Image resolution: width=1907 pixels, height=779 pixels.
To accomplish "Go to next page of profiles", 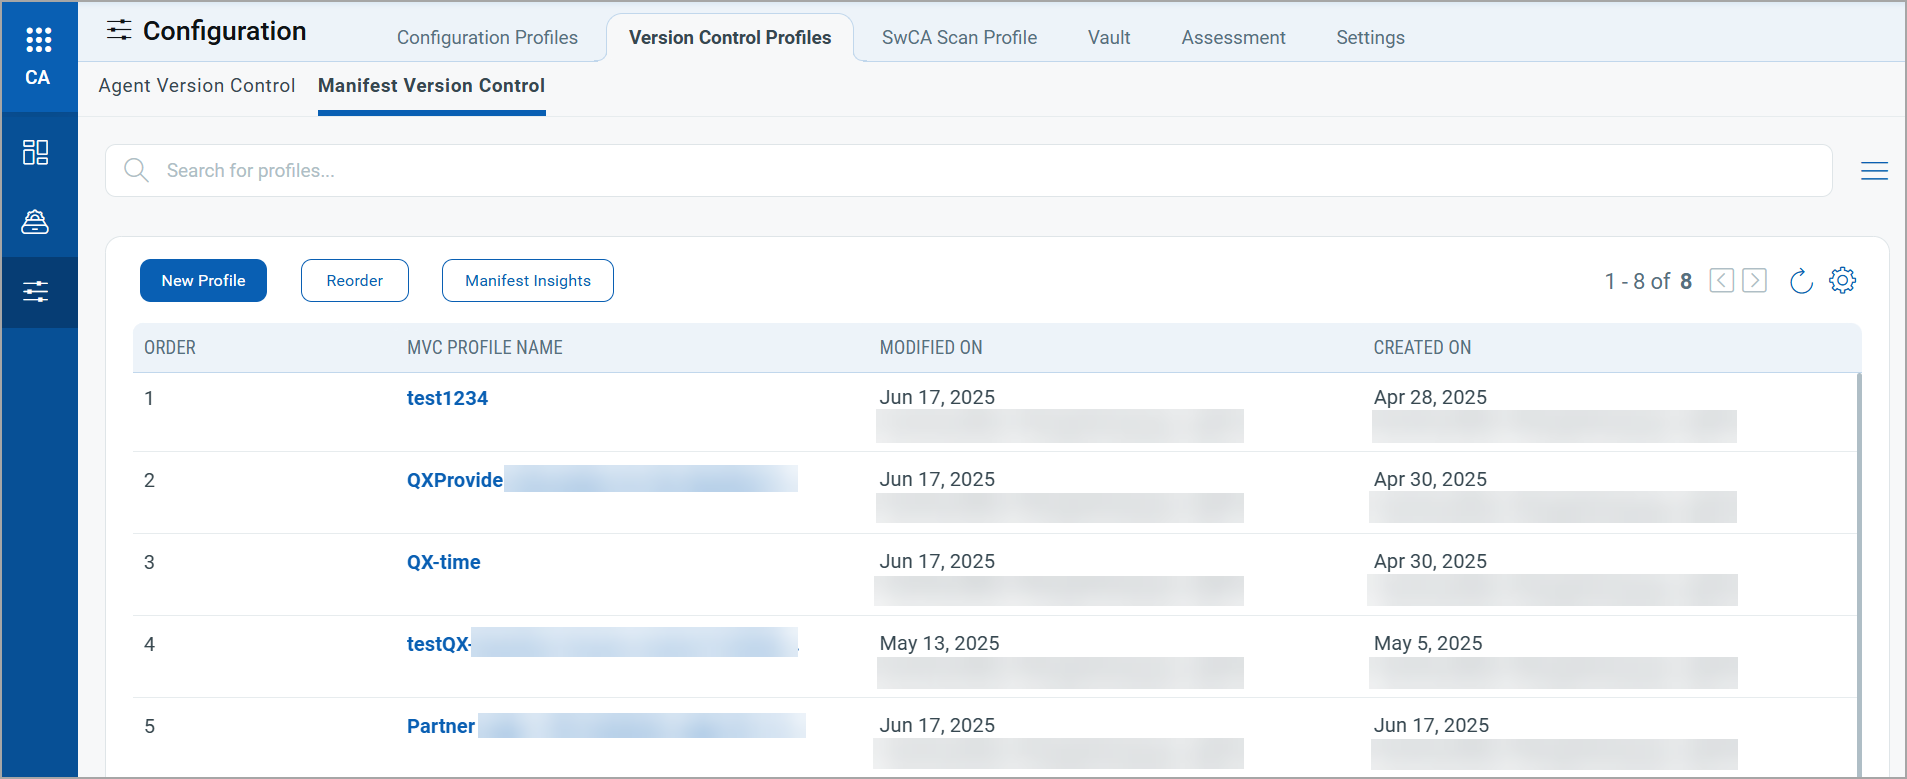I will pyautogui.click(x=1754, y=281).
